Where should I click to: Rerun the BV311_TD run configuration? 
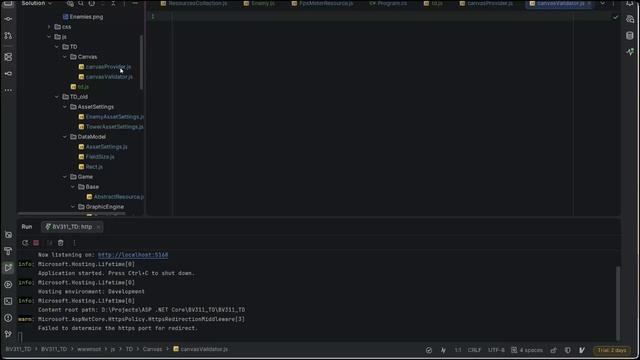(x=25, y=243)
